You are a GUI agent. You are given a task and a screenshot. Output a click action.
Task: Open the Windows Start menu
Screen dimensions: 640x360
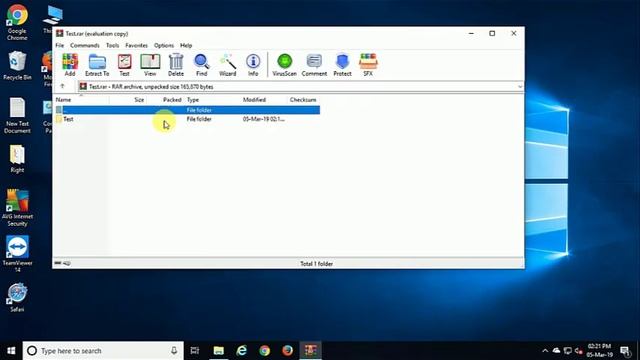coord(11,351)
